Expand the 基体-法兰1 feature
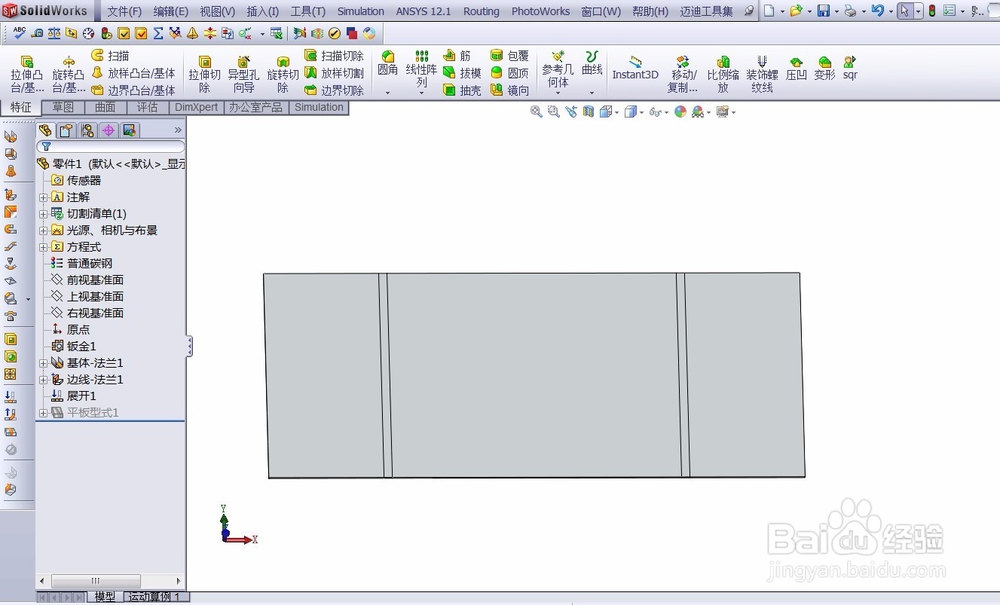Image resolution: width=1000 pixels, height=605 pixels. (x=43, y=363)
